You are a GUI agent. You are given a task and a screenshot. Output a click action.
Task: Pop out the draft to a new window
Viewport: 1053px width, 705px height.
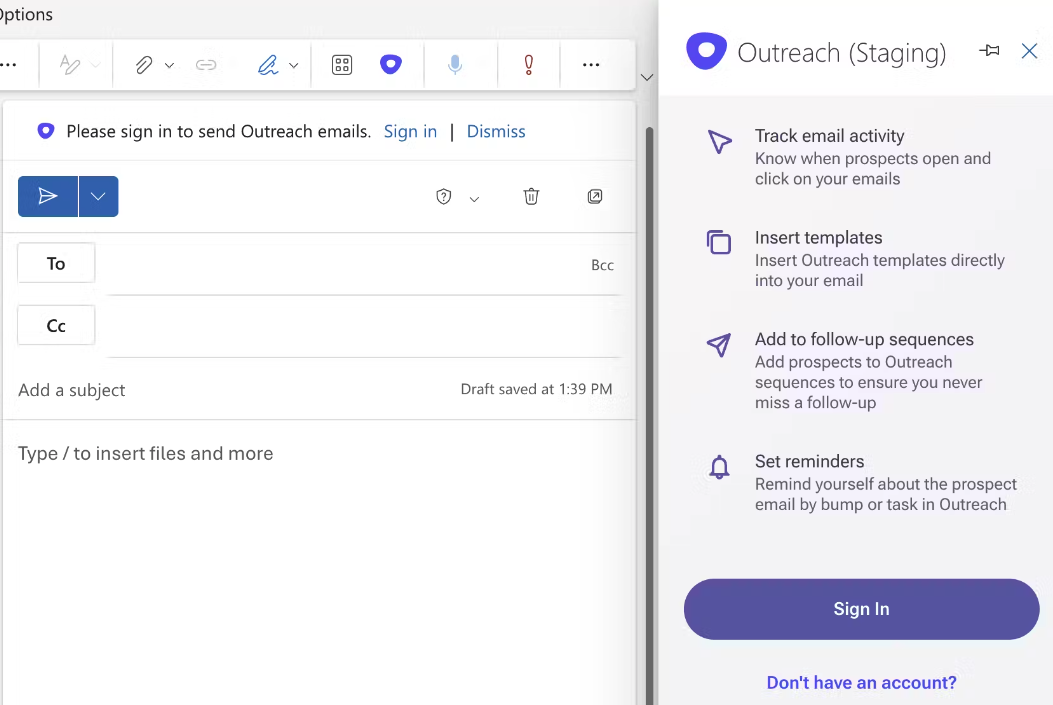(x=595, y=197)
